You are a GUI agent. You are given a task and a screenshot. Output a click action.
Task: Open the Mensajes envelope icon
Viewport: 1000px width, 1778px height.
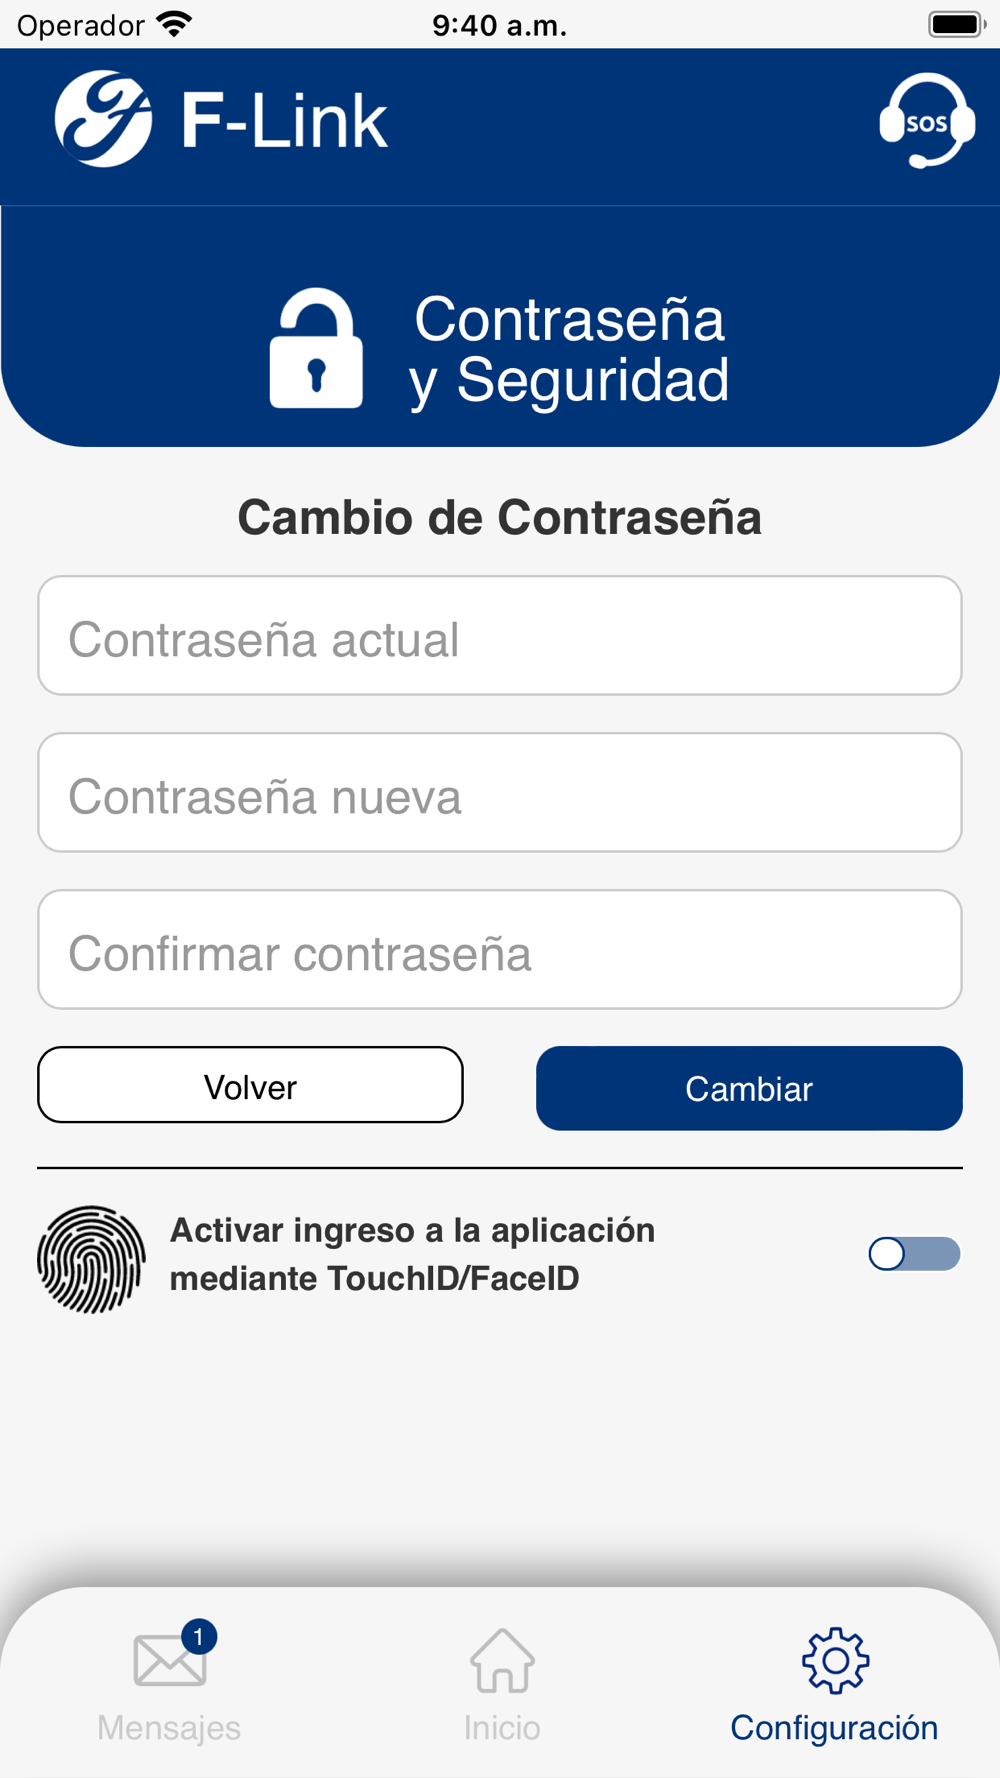tap(169, 1661)
